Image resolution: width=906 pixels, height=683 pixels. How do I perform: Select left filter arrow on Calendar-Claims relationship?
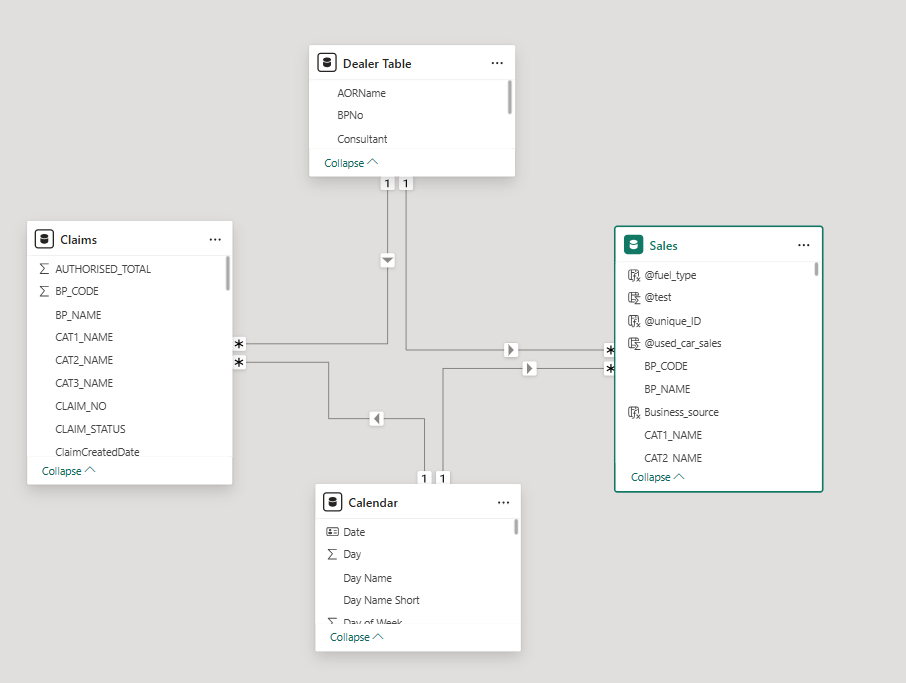click(376, 418)
